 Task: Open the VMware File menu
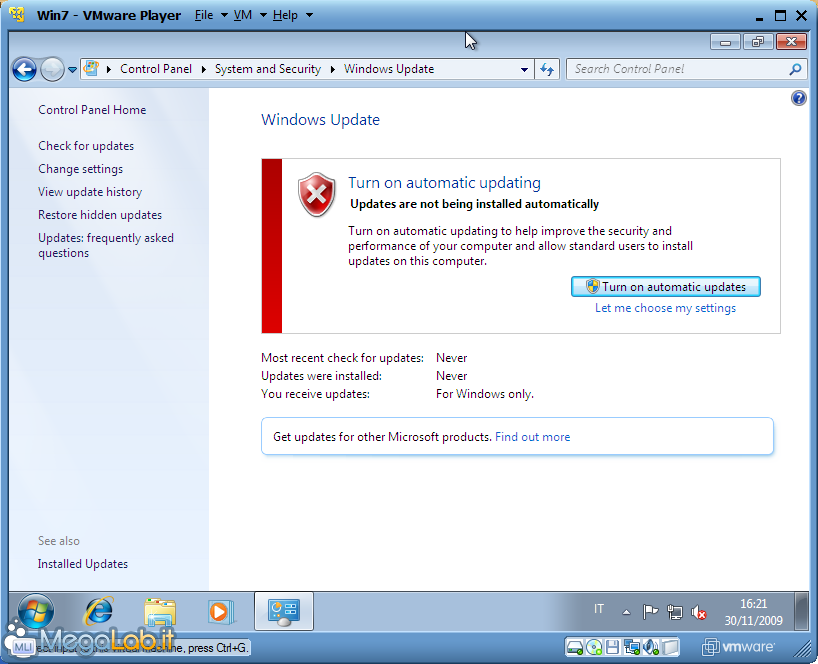[211, 15]
